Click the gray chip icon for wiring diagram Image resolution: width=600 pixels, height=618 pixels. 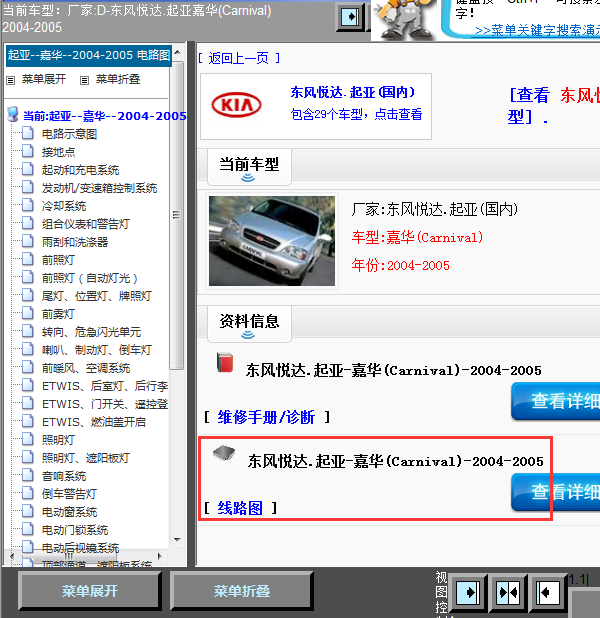(x=224, y=453)
